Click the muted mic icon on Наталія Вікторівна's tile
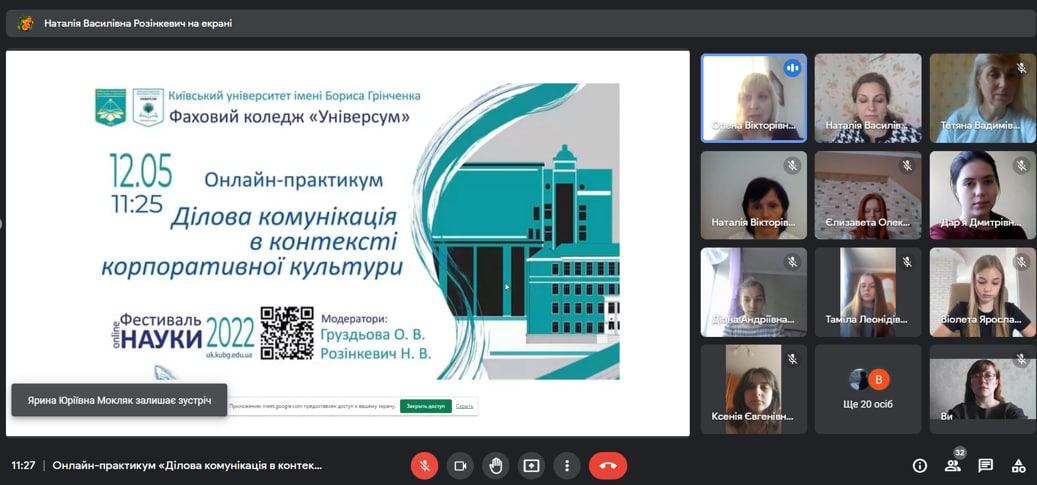 tap(792, 165)
